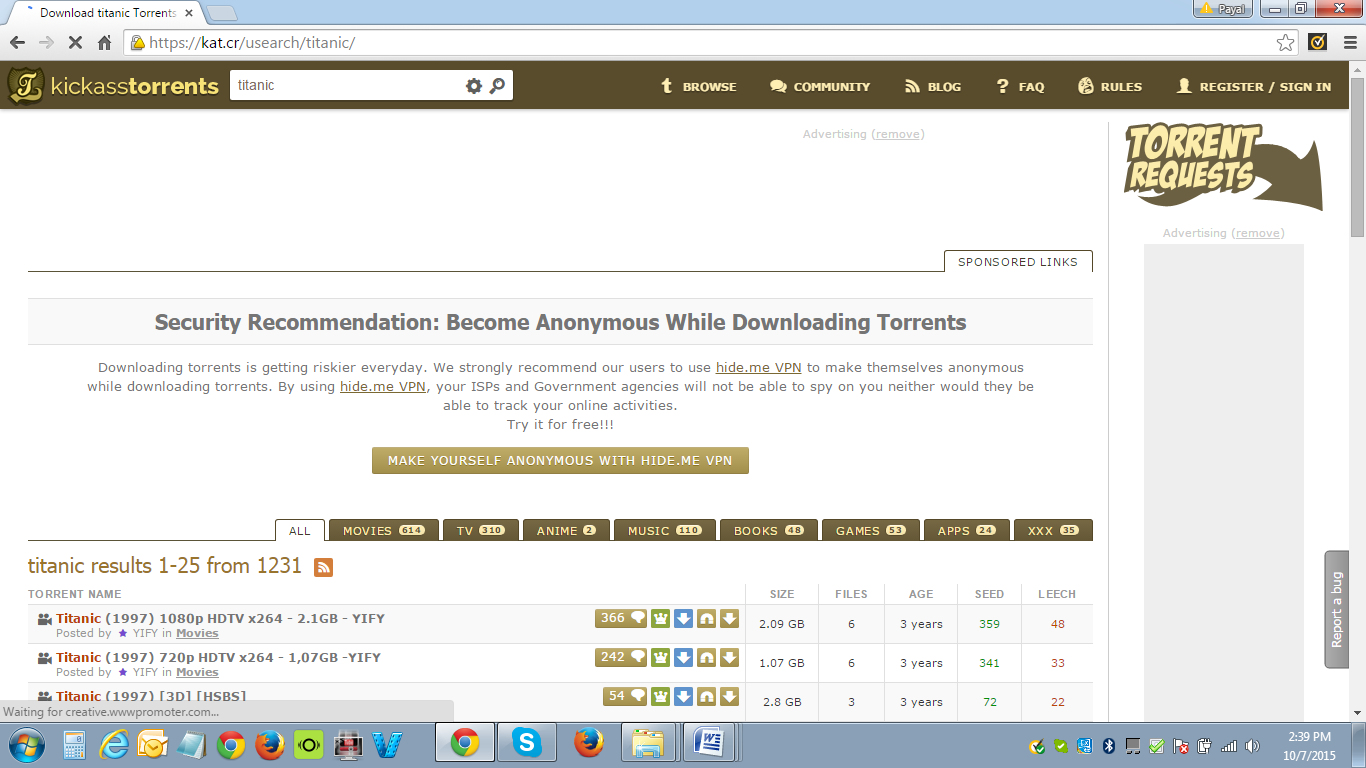The width and height of the screenshot is (1366, 768).
Task: Open BROWSE in site navigation
Action: coord(698,87)
